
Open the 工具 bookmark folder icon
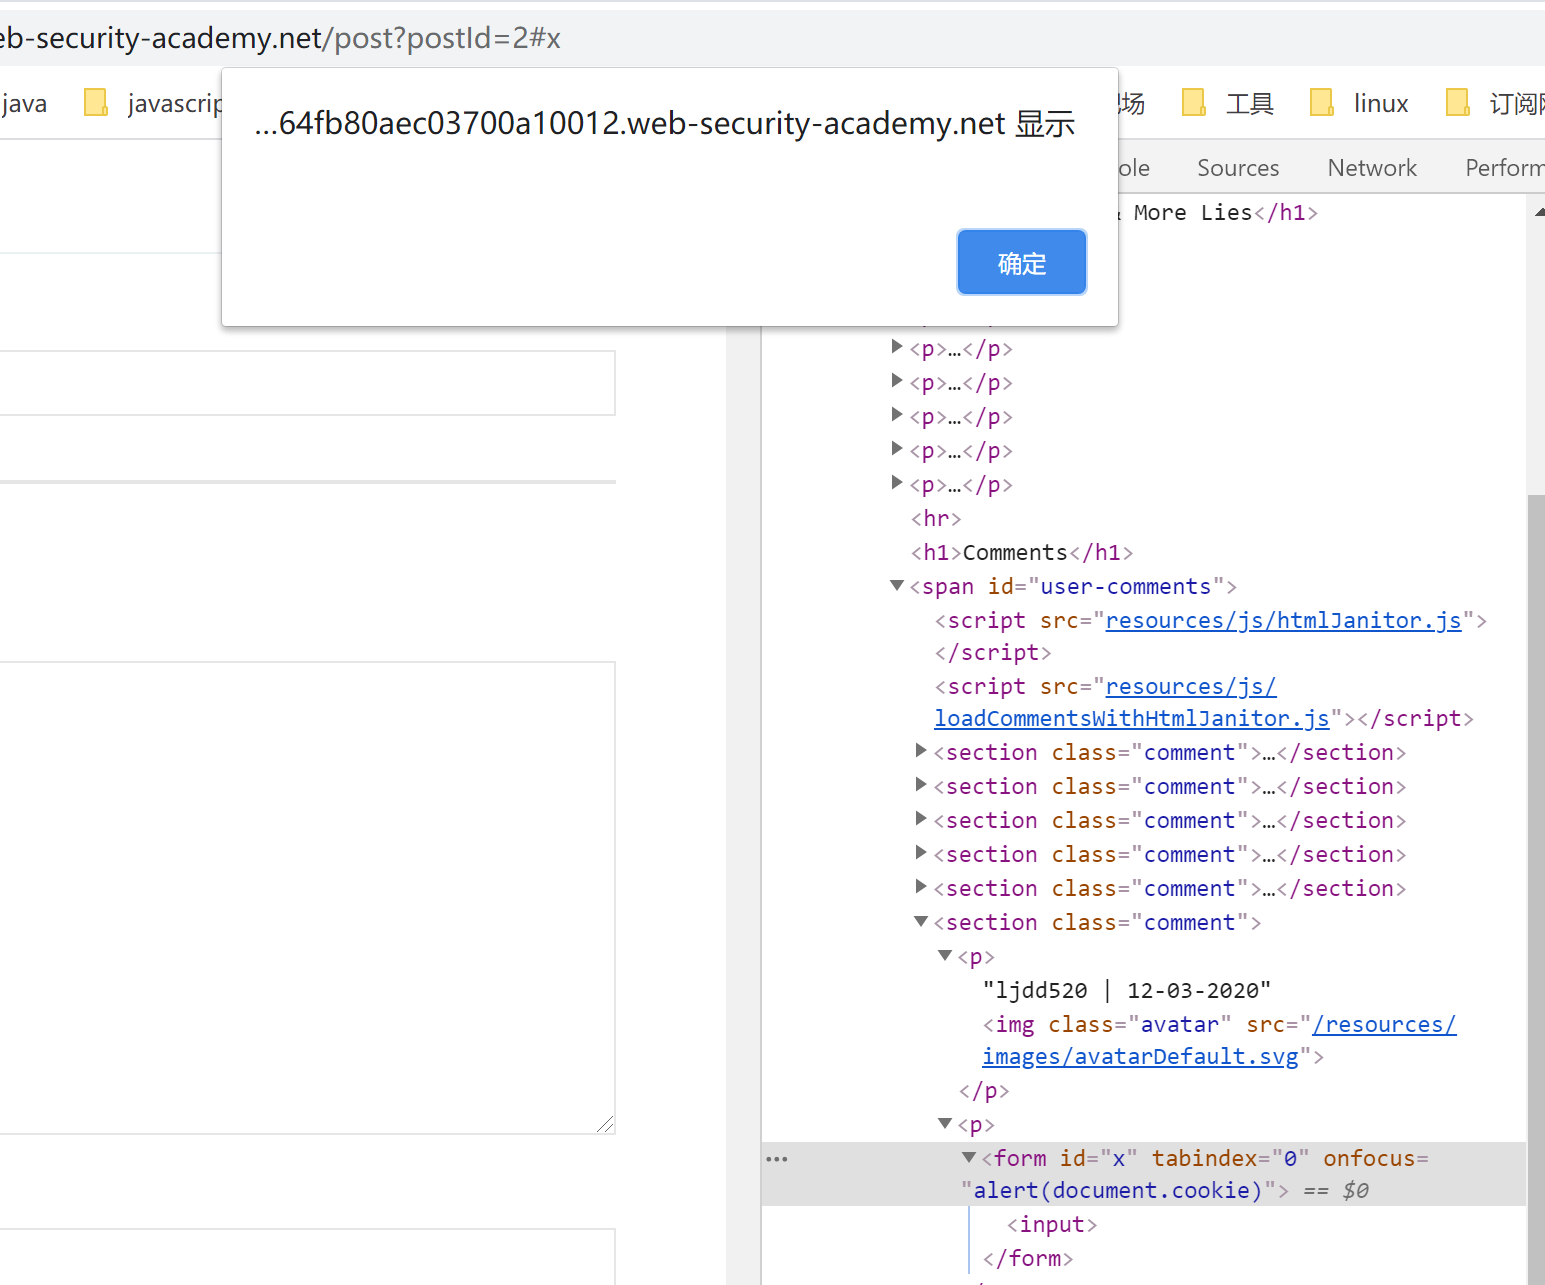pyautogui.click(x=1194, y=103)
